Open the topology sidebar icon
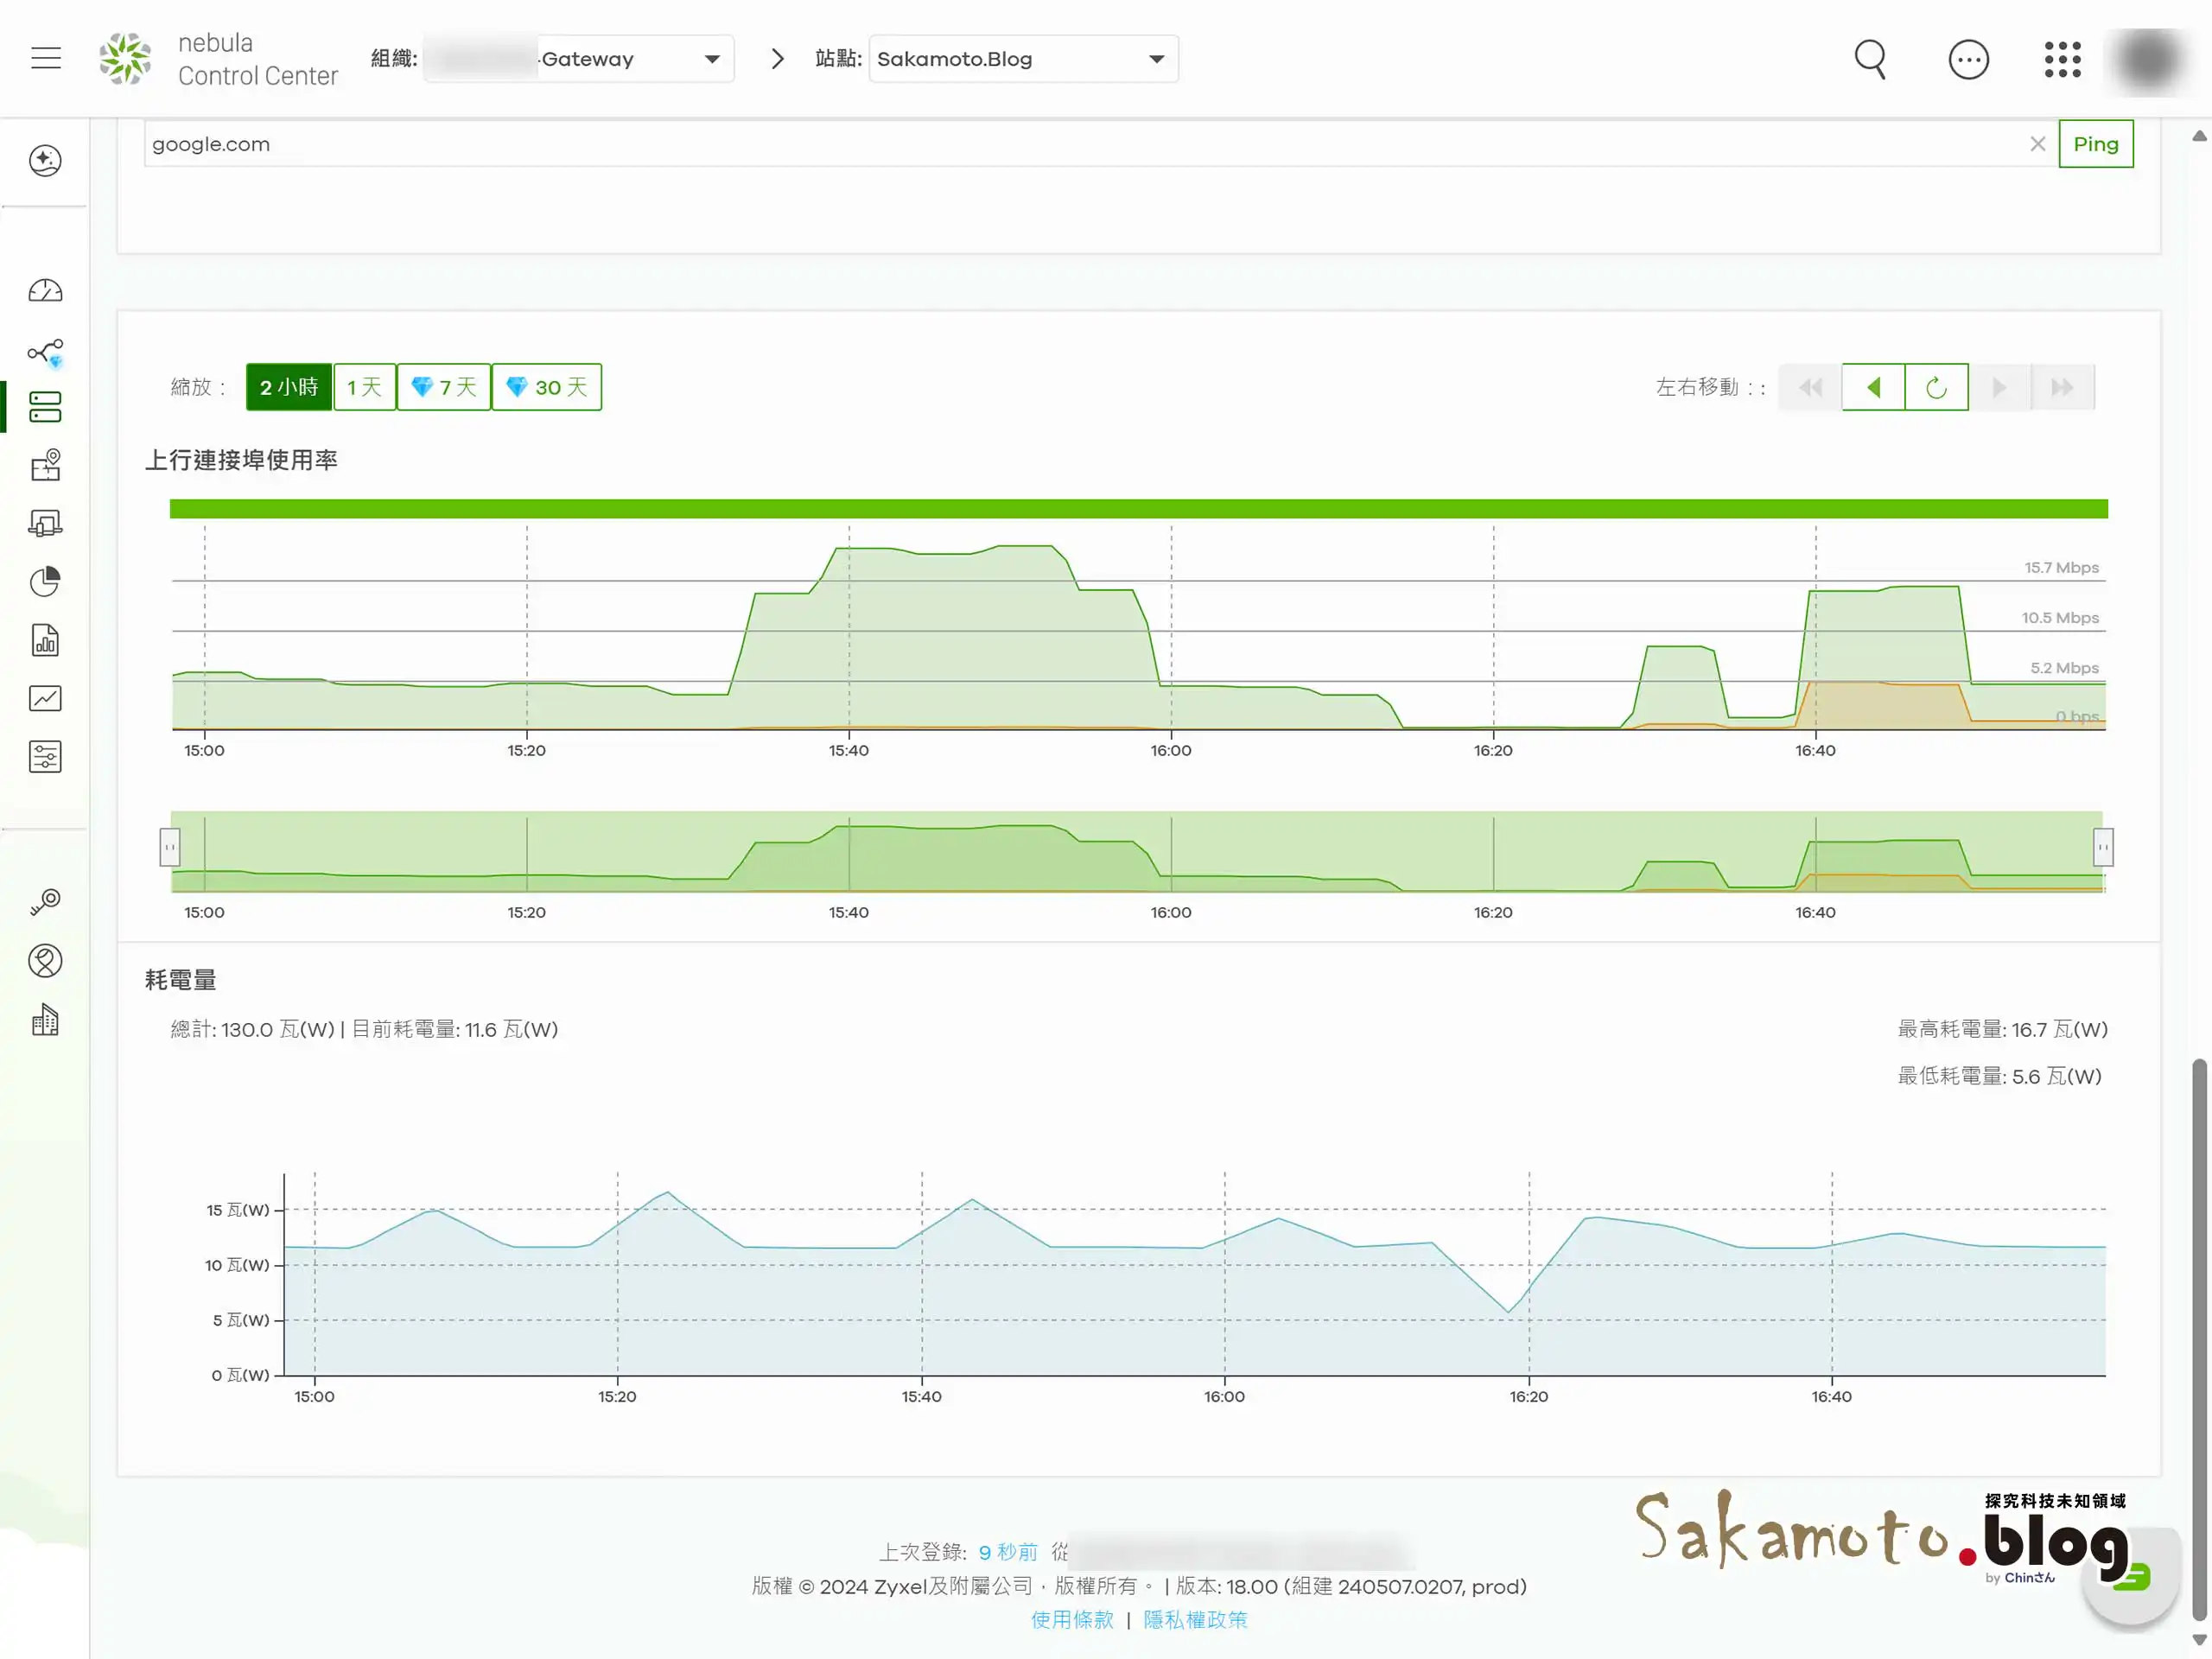The image size is (2212, 1659). [x=45, y=352]
